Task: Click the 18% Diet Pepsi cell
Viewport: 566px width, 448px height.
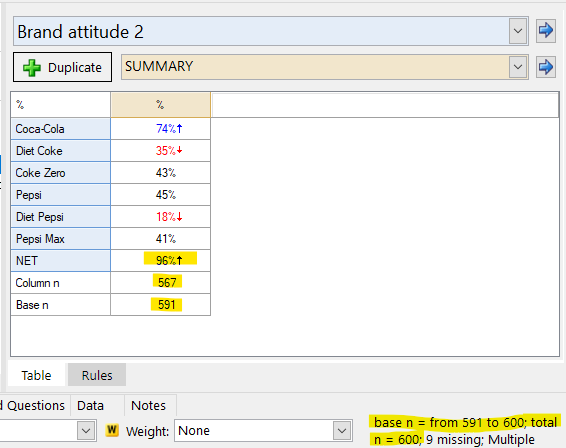Action: pos(161,217)
